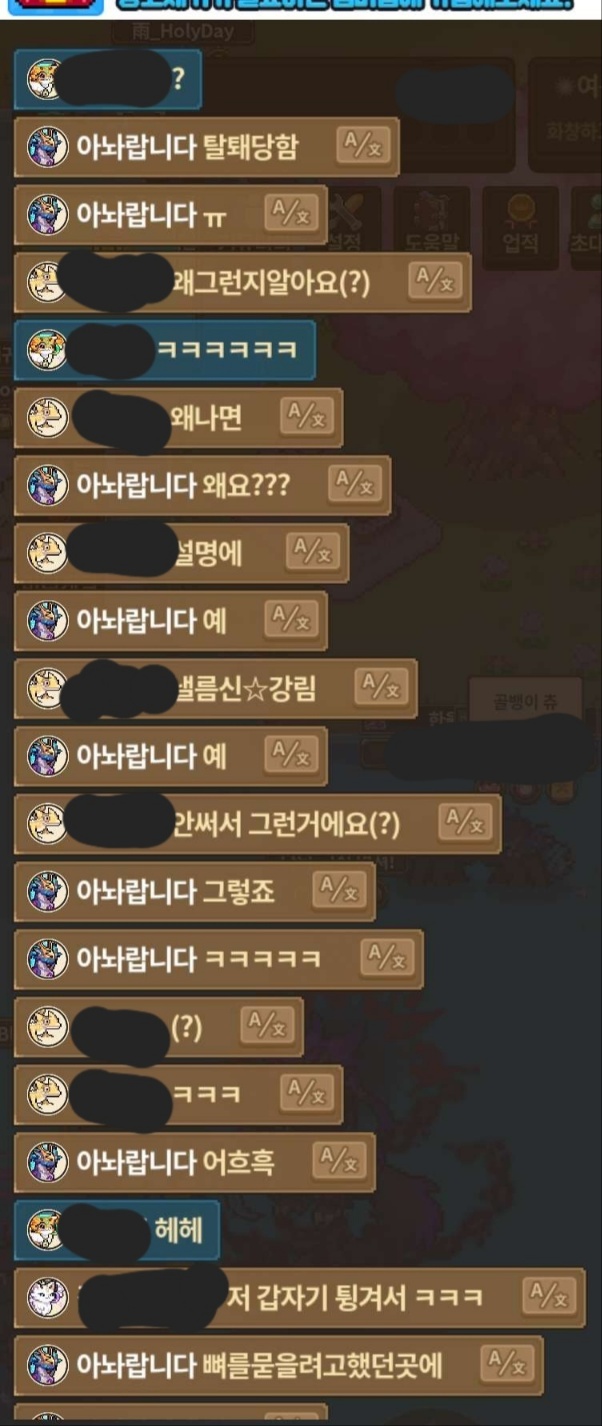
Task: Click translate icon beside 아놔랍니다 ㅠ
Action: (x=292, y=214)
